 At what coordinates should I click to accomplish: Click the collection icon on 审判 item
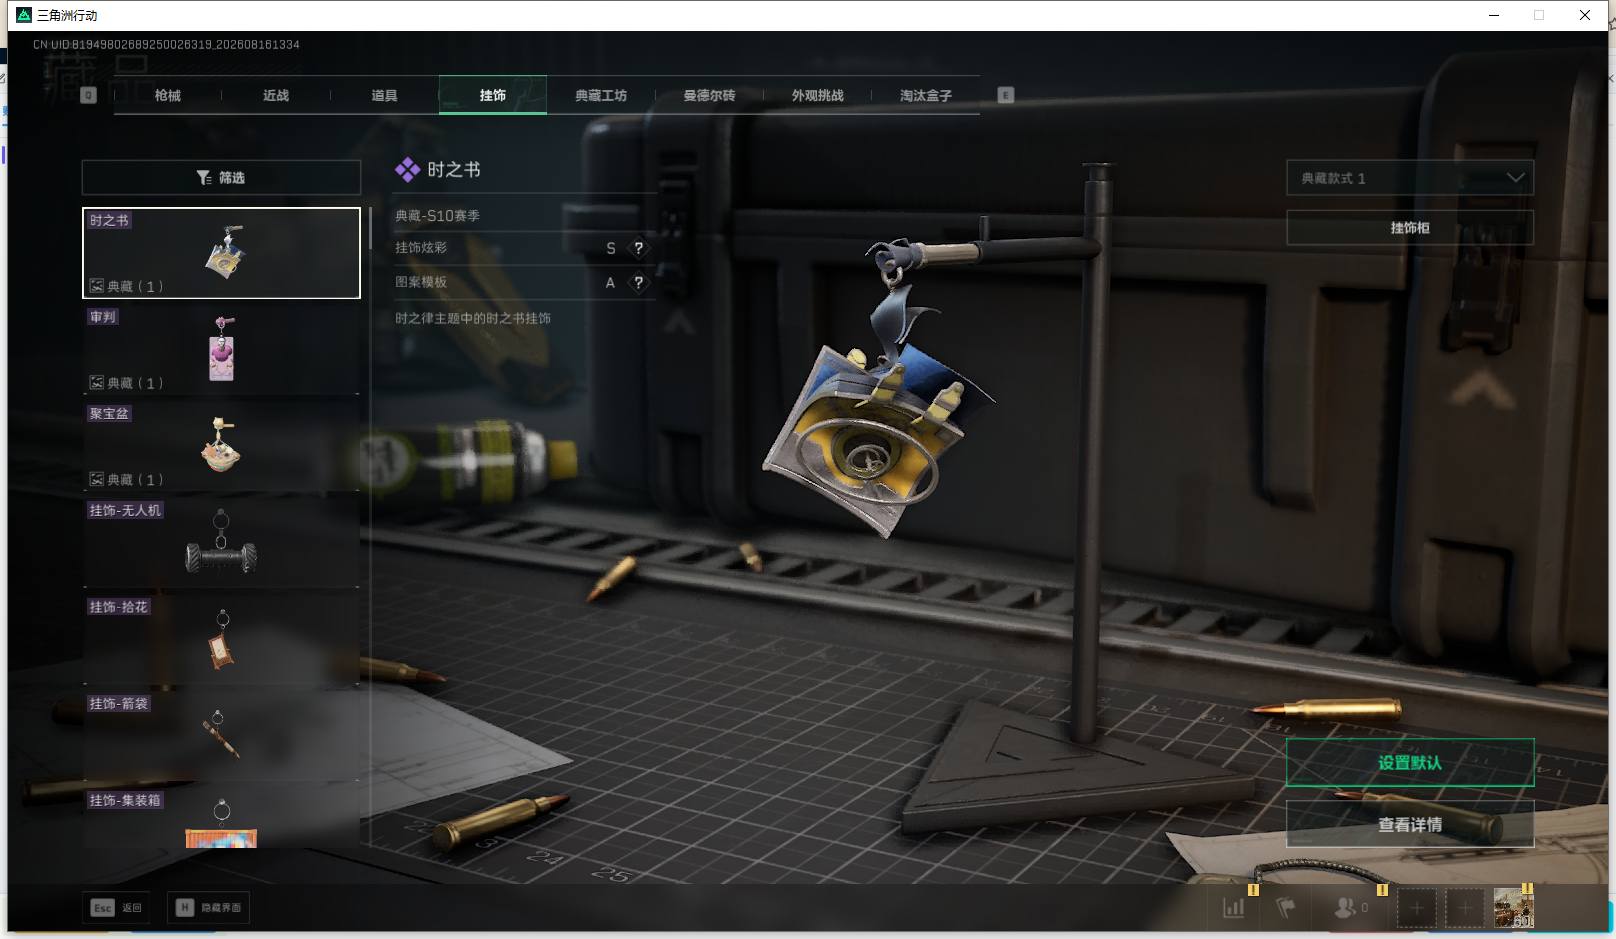[x=97, y=382]
